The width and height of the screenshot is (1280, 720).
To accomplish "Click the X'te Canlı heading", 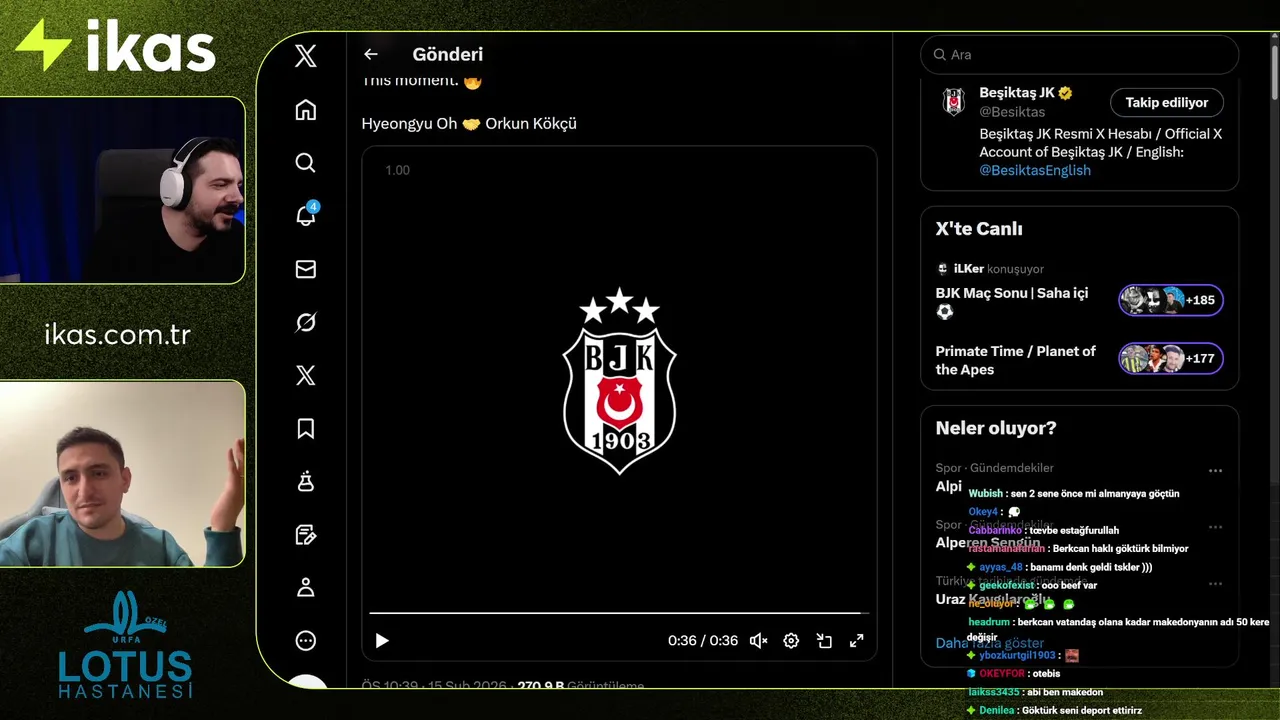I will pos(979,229).
